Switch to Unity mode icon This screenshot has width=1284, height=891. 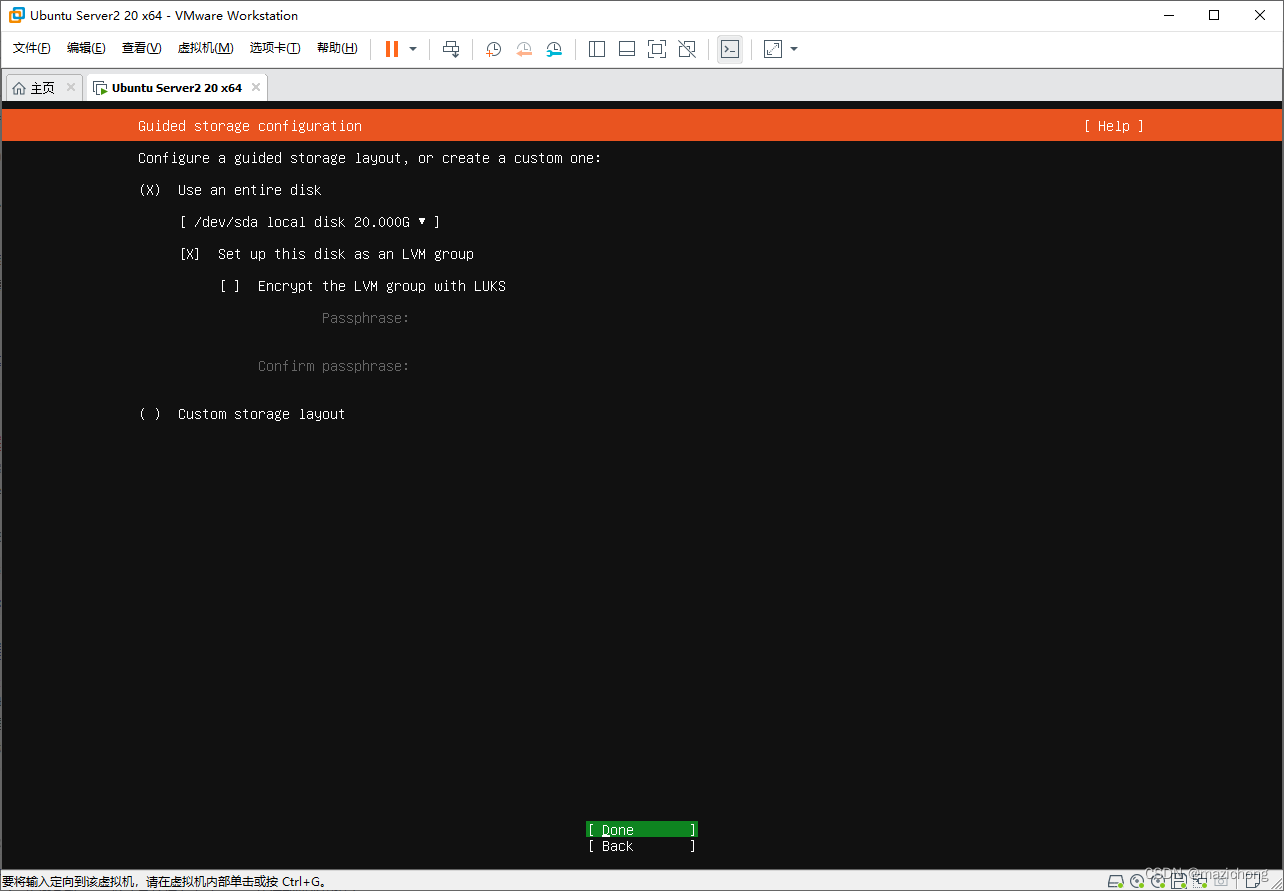(687, 49)
